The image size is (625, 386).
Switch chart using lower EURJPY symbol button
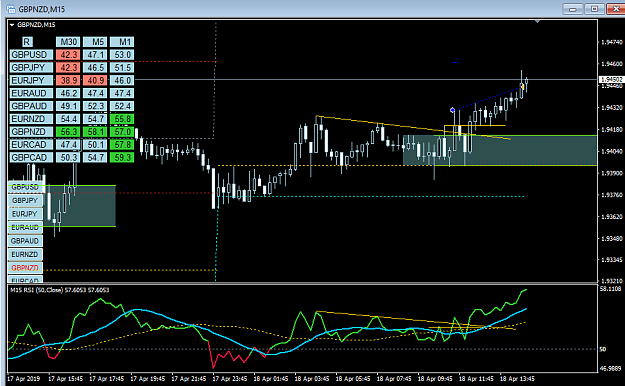(25, 214)
